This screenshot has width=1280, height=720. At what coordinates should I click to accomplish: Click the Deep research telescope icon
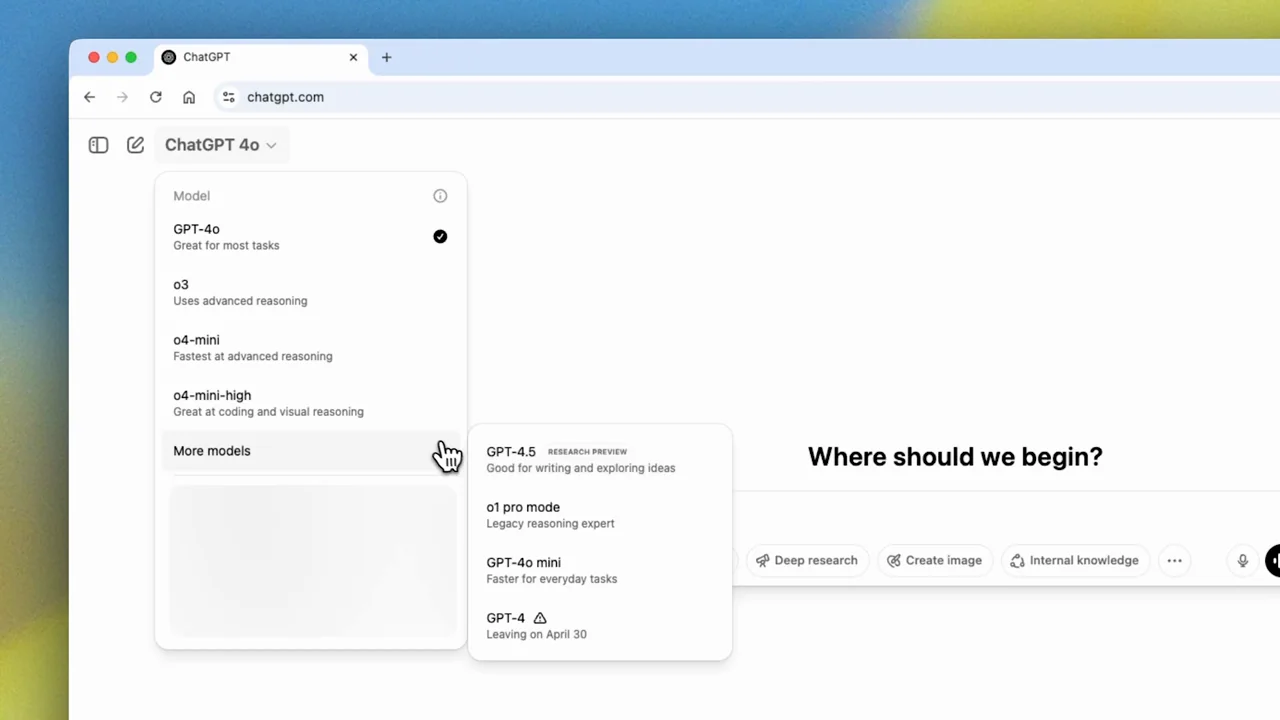tap(762, 561)
